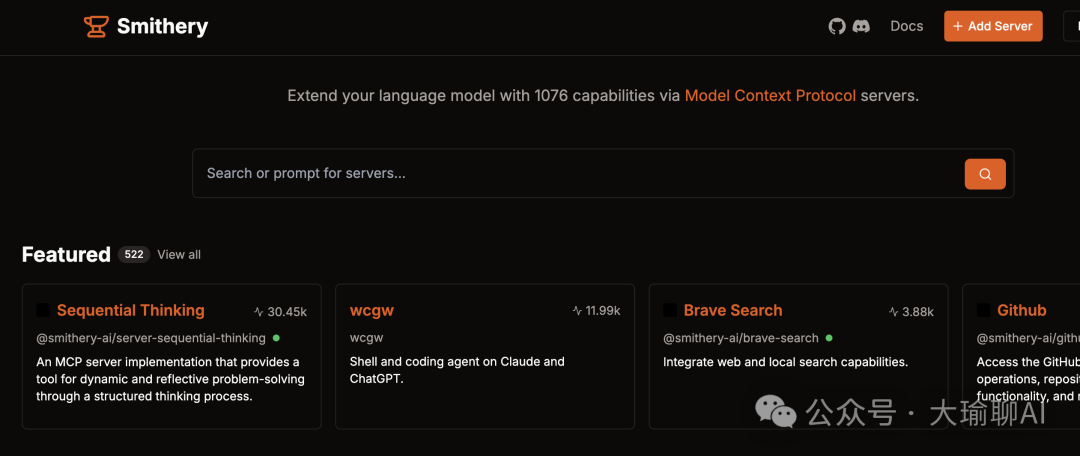Focus the Search or prompt for servers field
Screen dimensions: 1080x456
pos(579,174)
